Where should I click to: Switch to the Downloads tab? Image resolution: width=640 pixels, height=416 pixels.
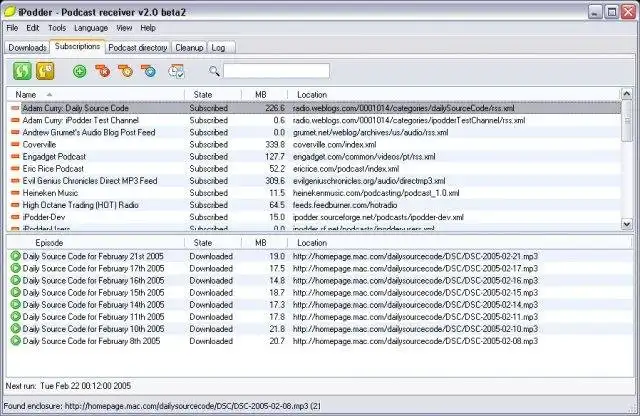27,47
